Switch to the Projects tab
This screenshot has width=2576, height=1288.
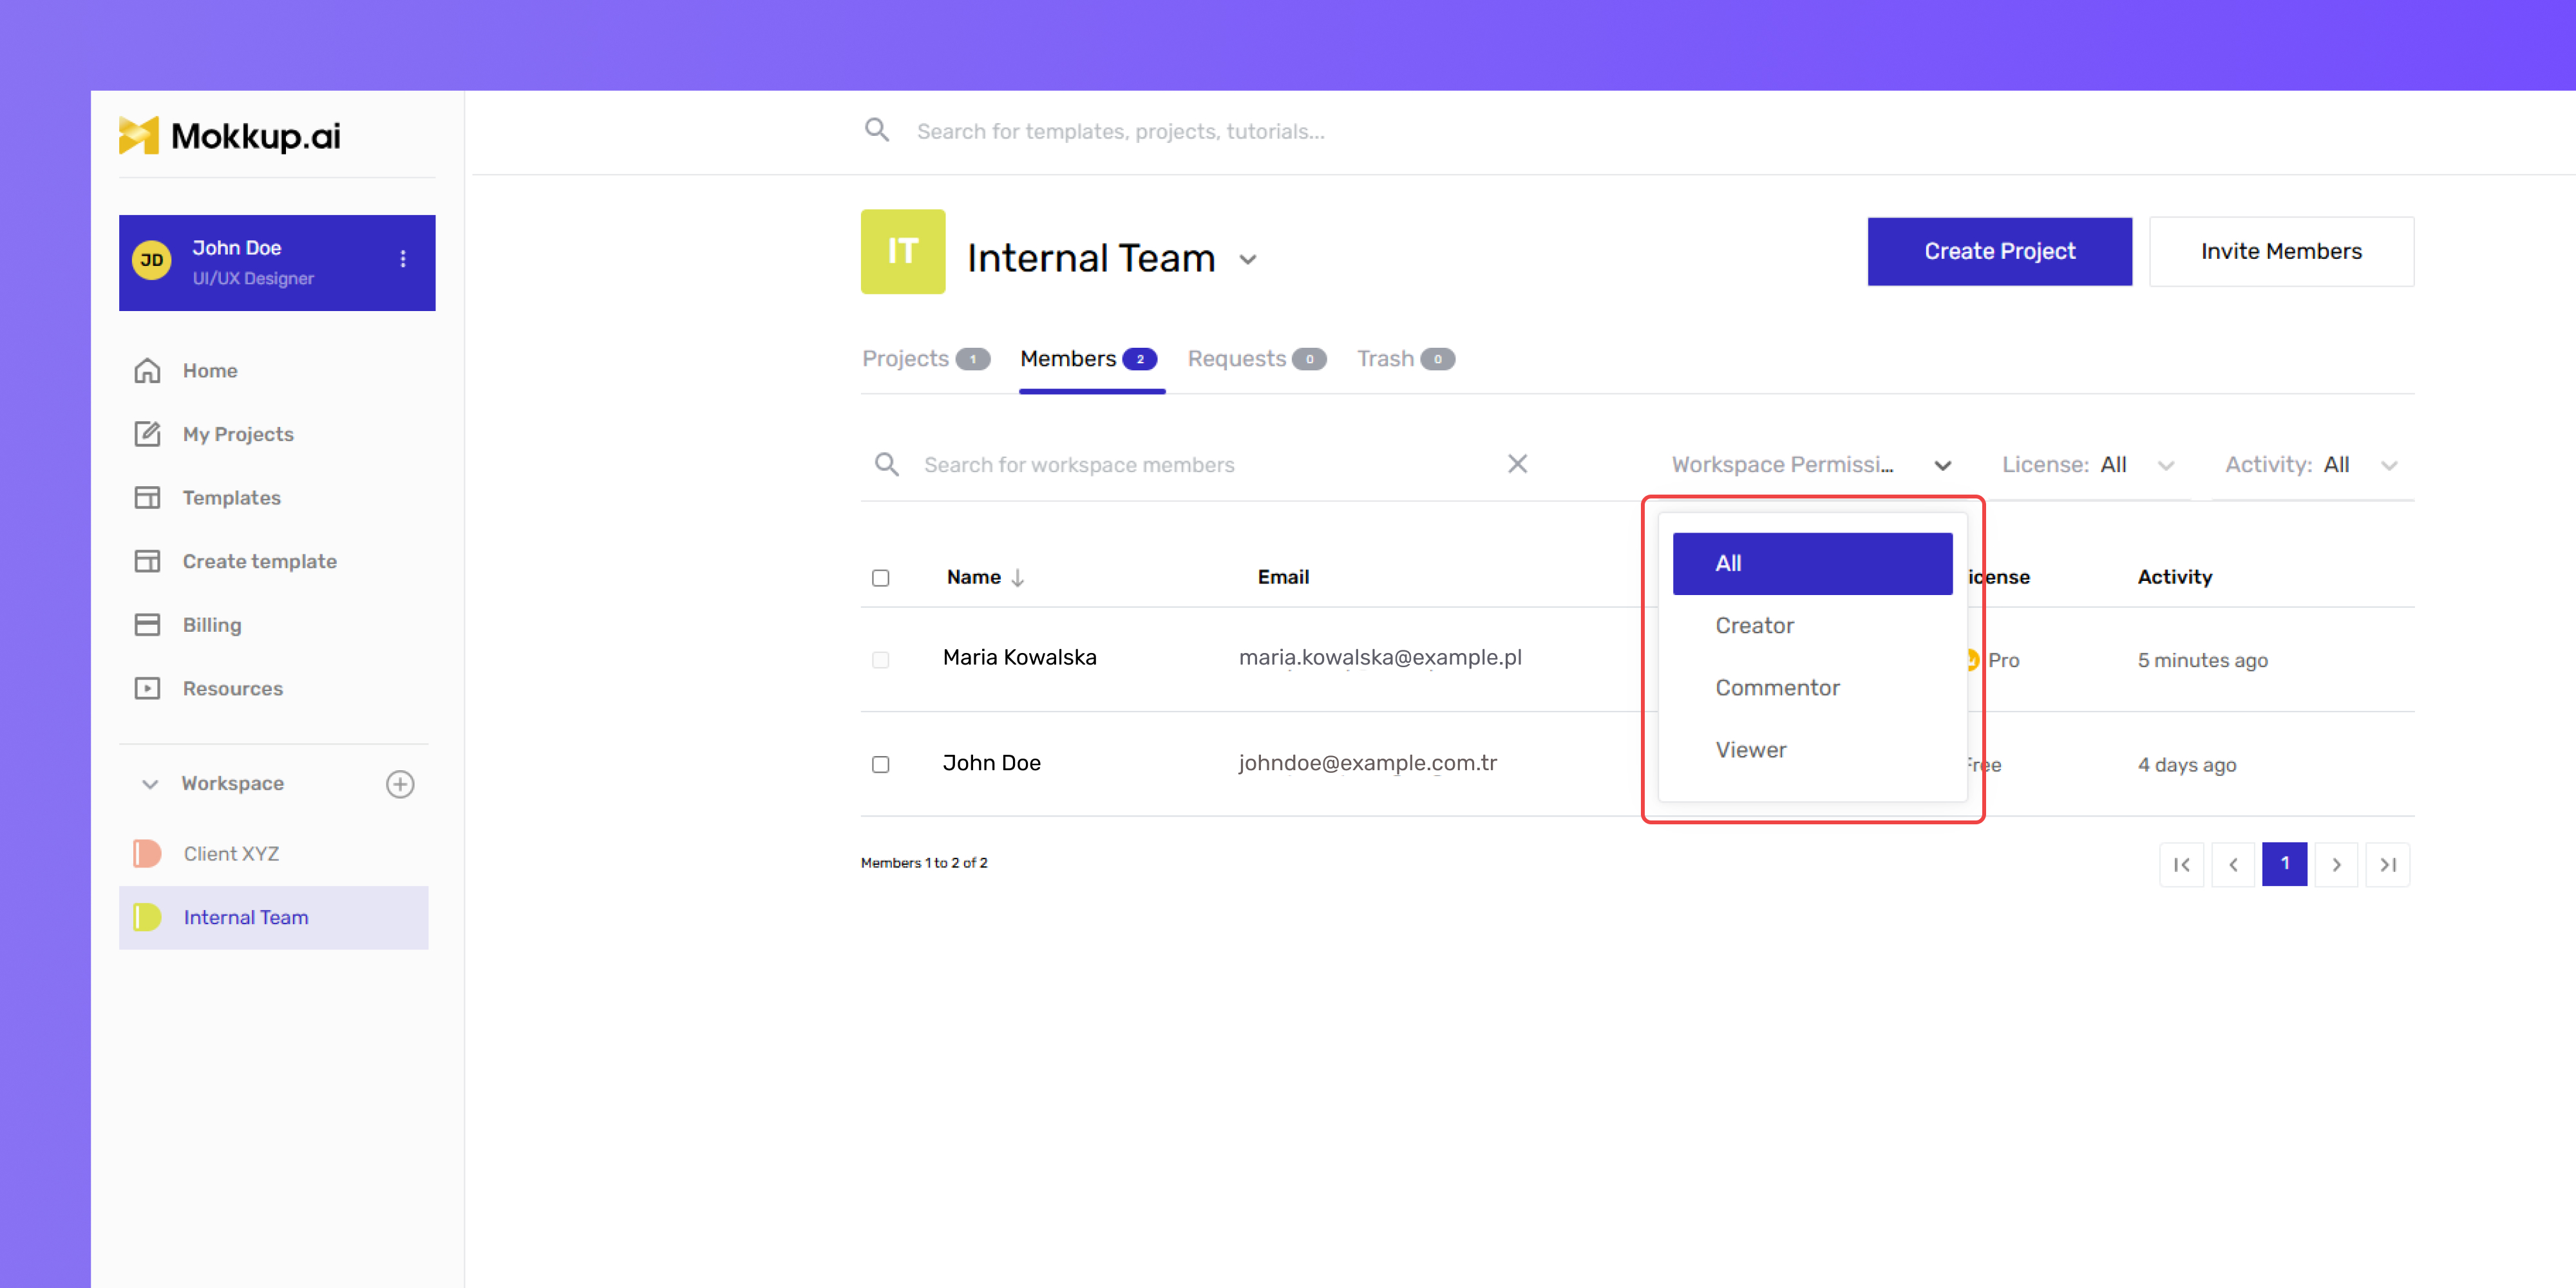click(926, 359)
